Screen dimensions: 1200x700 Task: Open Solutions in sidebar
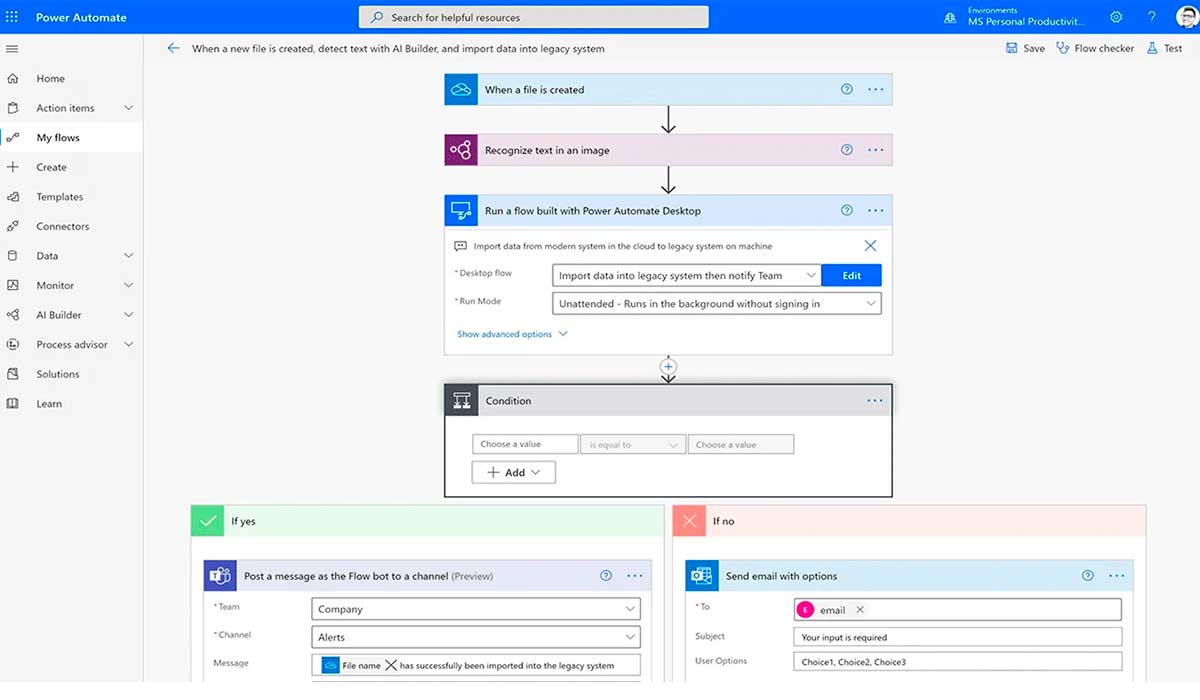click(x=71, y=374)
